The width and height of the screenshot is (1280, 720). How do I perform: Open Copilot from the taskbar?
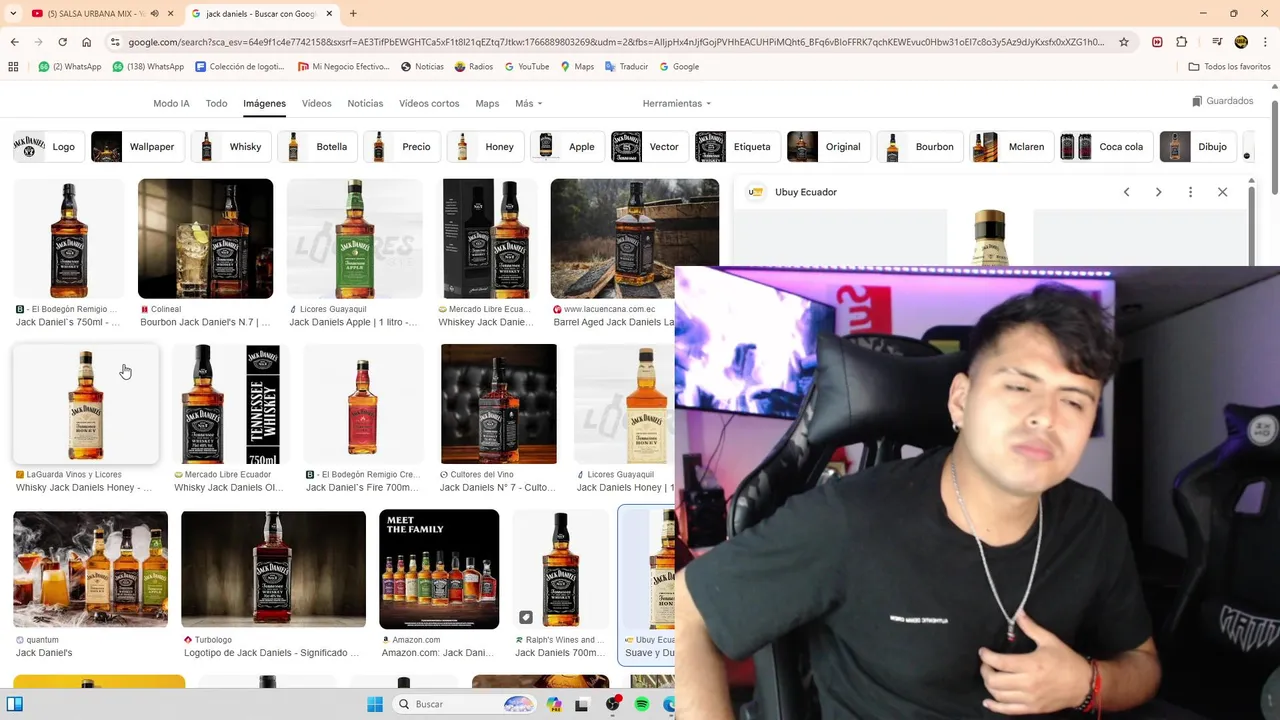click(x=554, y=704)
